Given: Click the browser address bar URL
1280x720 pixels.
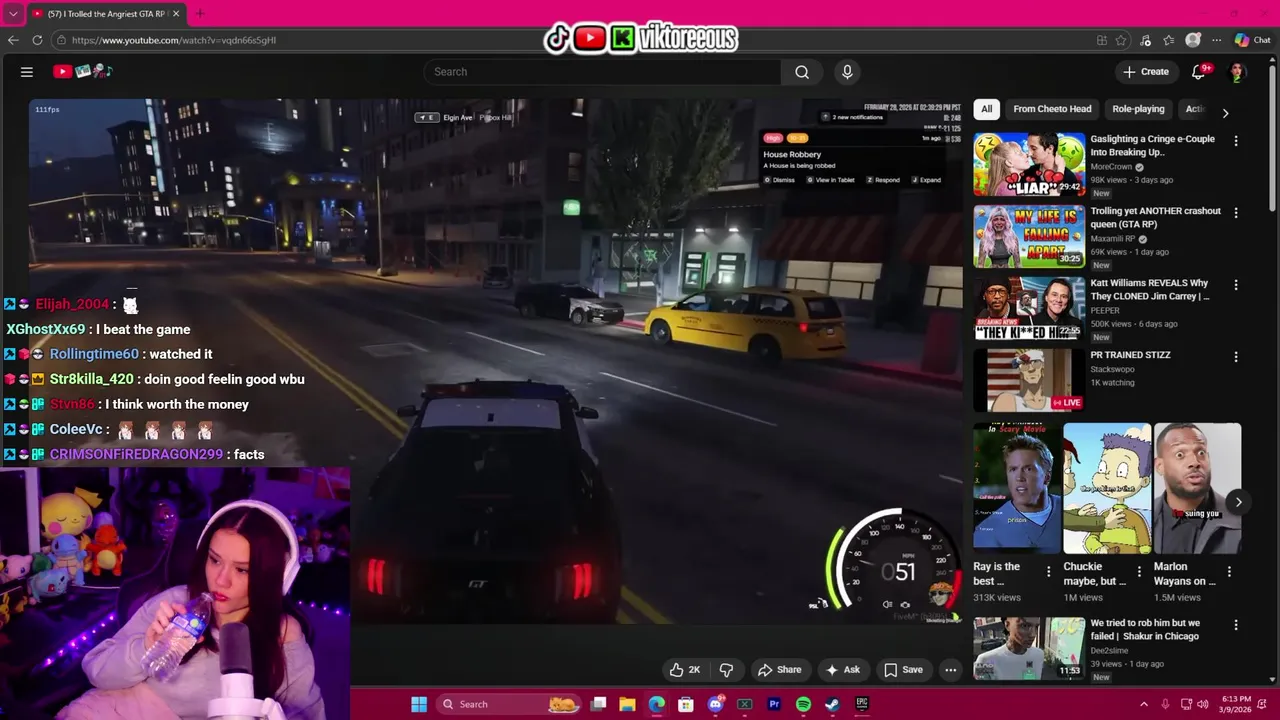Looking at the screenshot, I should pos(173,40).
